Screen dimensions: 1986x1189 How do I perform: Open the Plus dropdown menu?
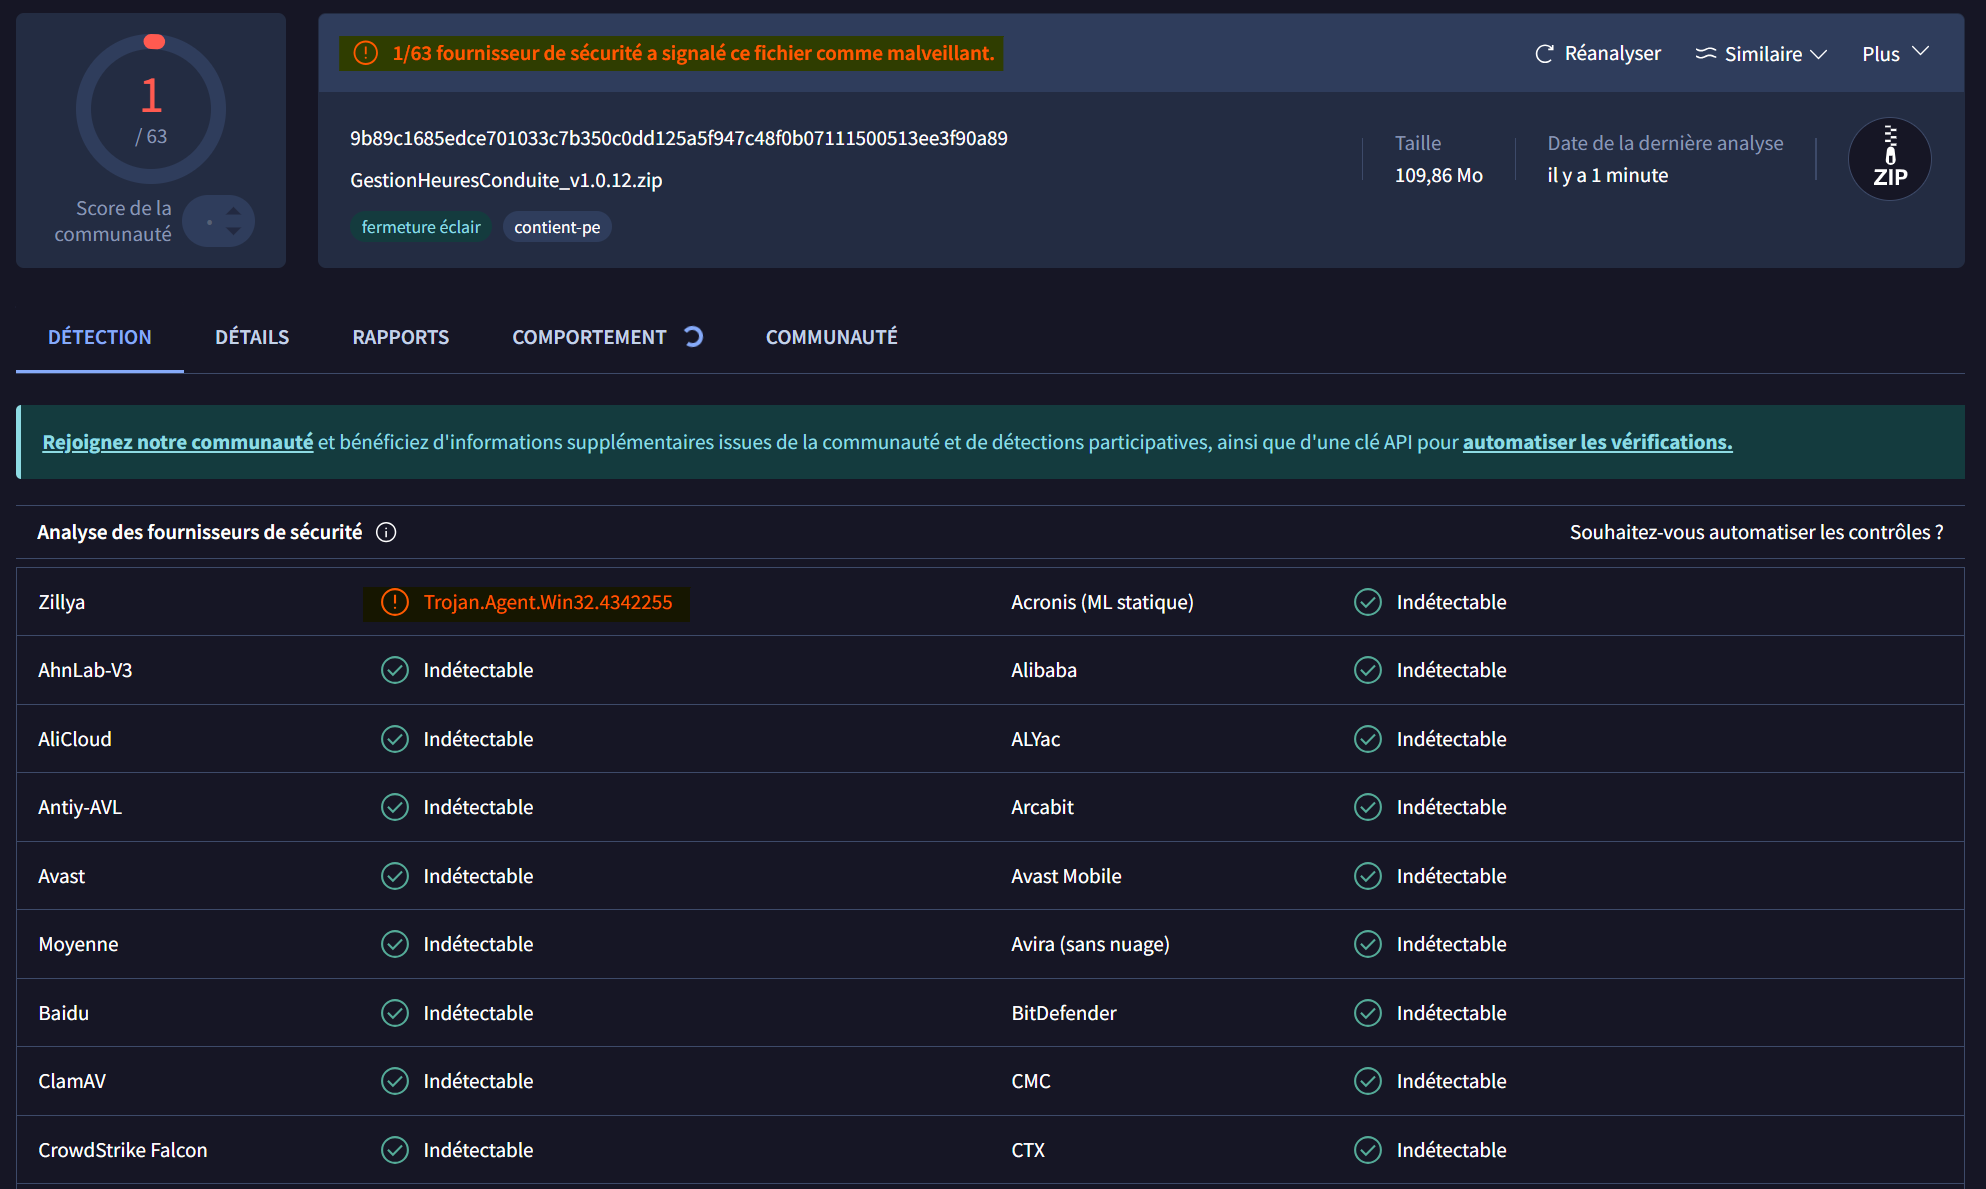point(1894,54)
